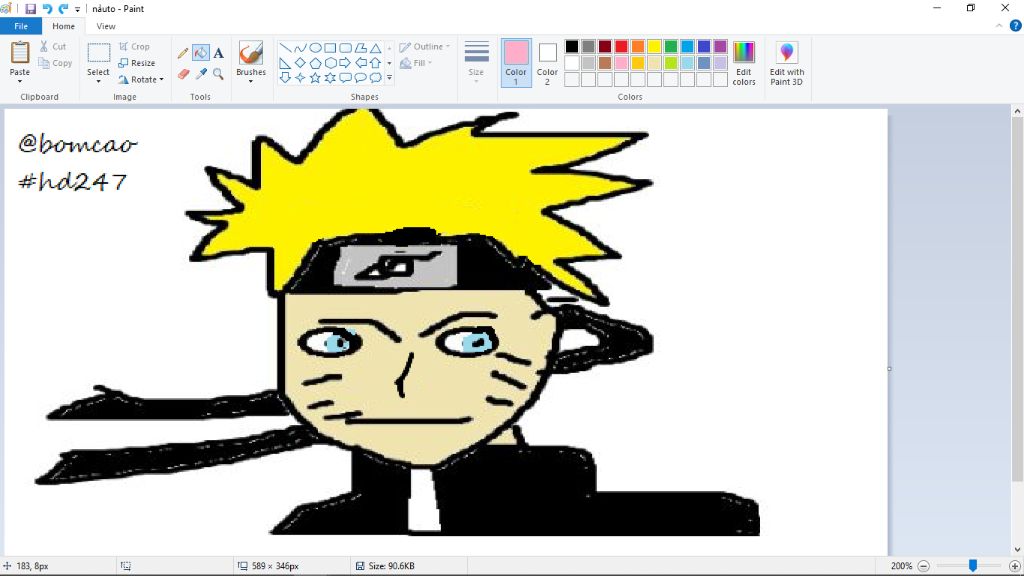Click the Save icon in title bar

pos(31,8)
